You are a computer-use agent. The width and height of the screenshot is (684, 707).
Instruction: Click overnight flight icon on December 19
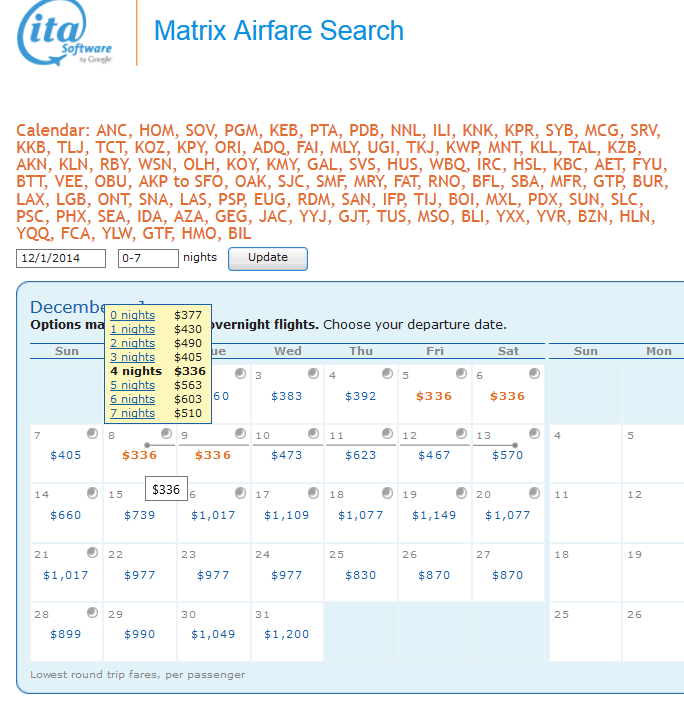[461, 494]
